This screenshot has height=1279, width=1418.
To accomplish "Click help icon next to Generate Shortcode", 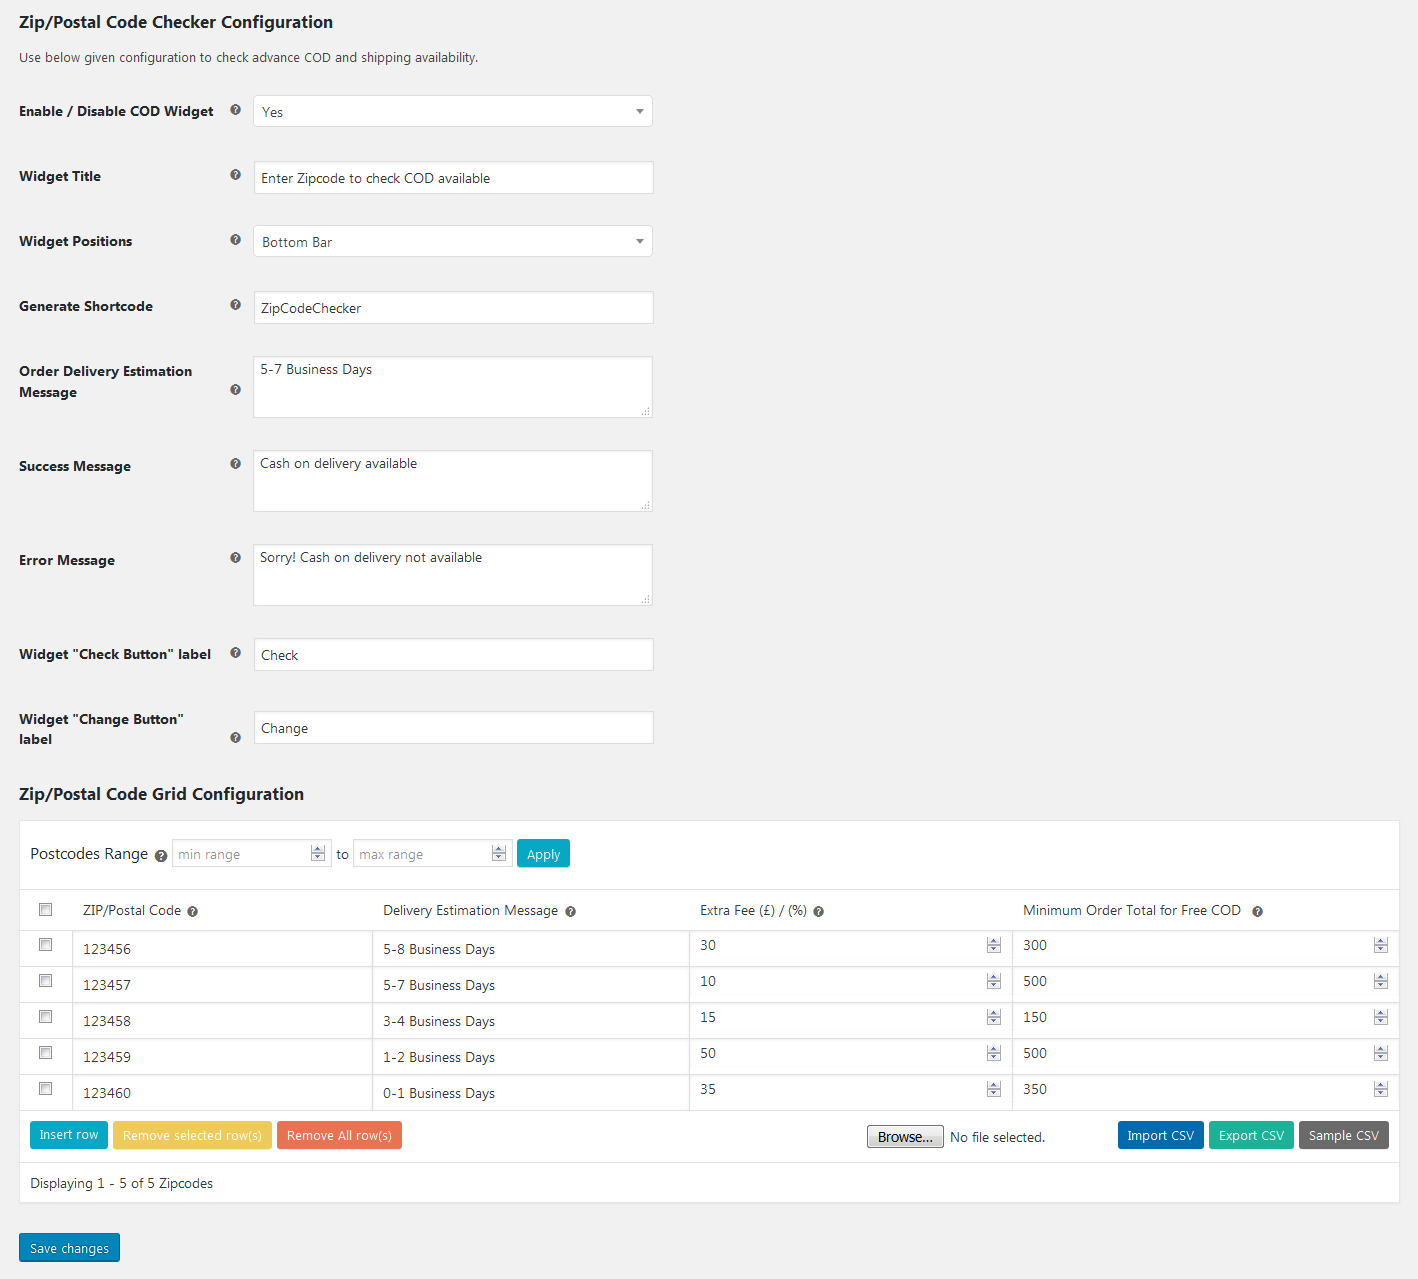I will [235, 305].
